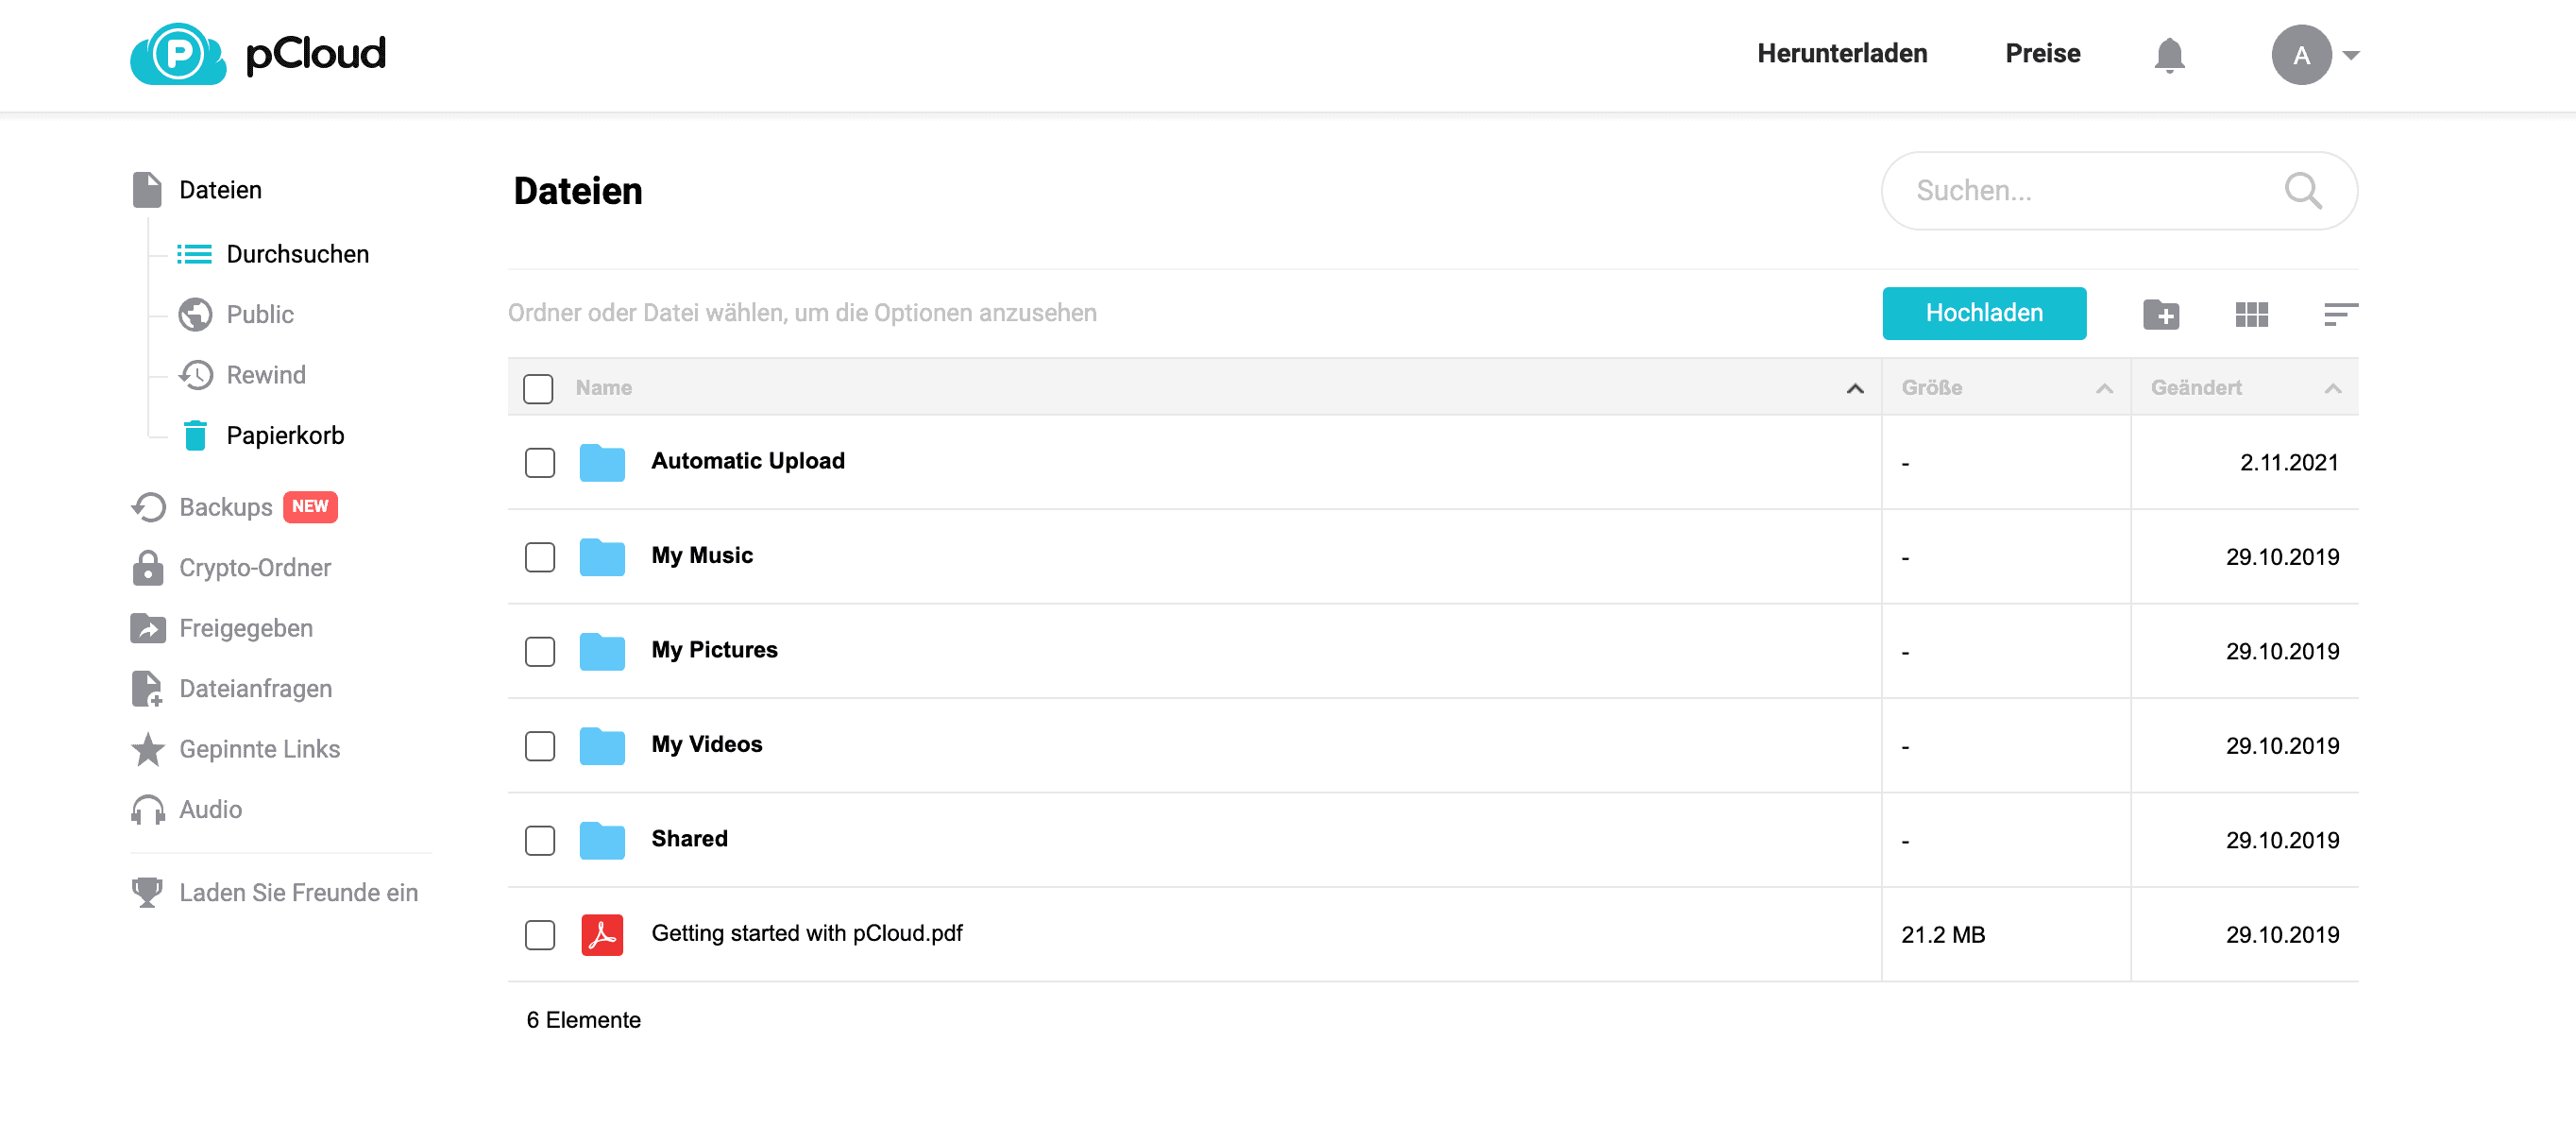2576x1143 pixels.
Task: Open Crypto-Ordner in the sidebar
Action: pyautogui.click(x=255, y=568)
